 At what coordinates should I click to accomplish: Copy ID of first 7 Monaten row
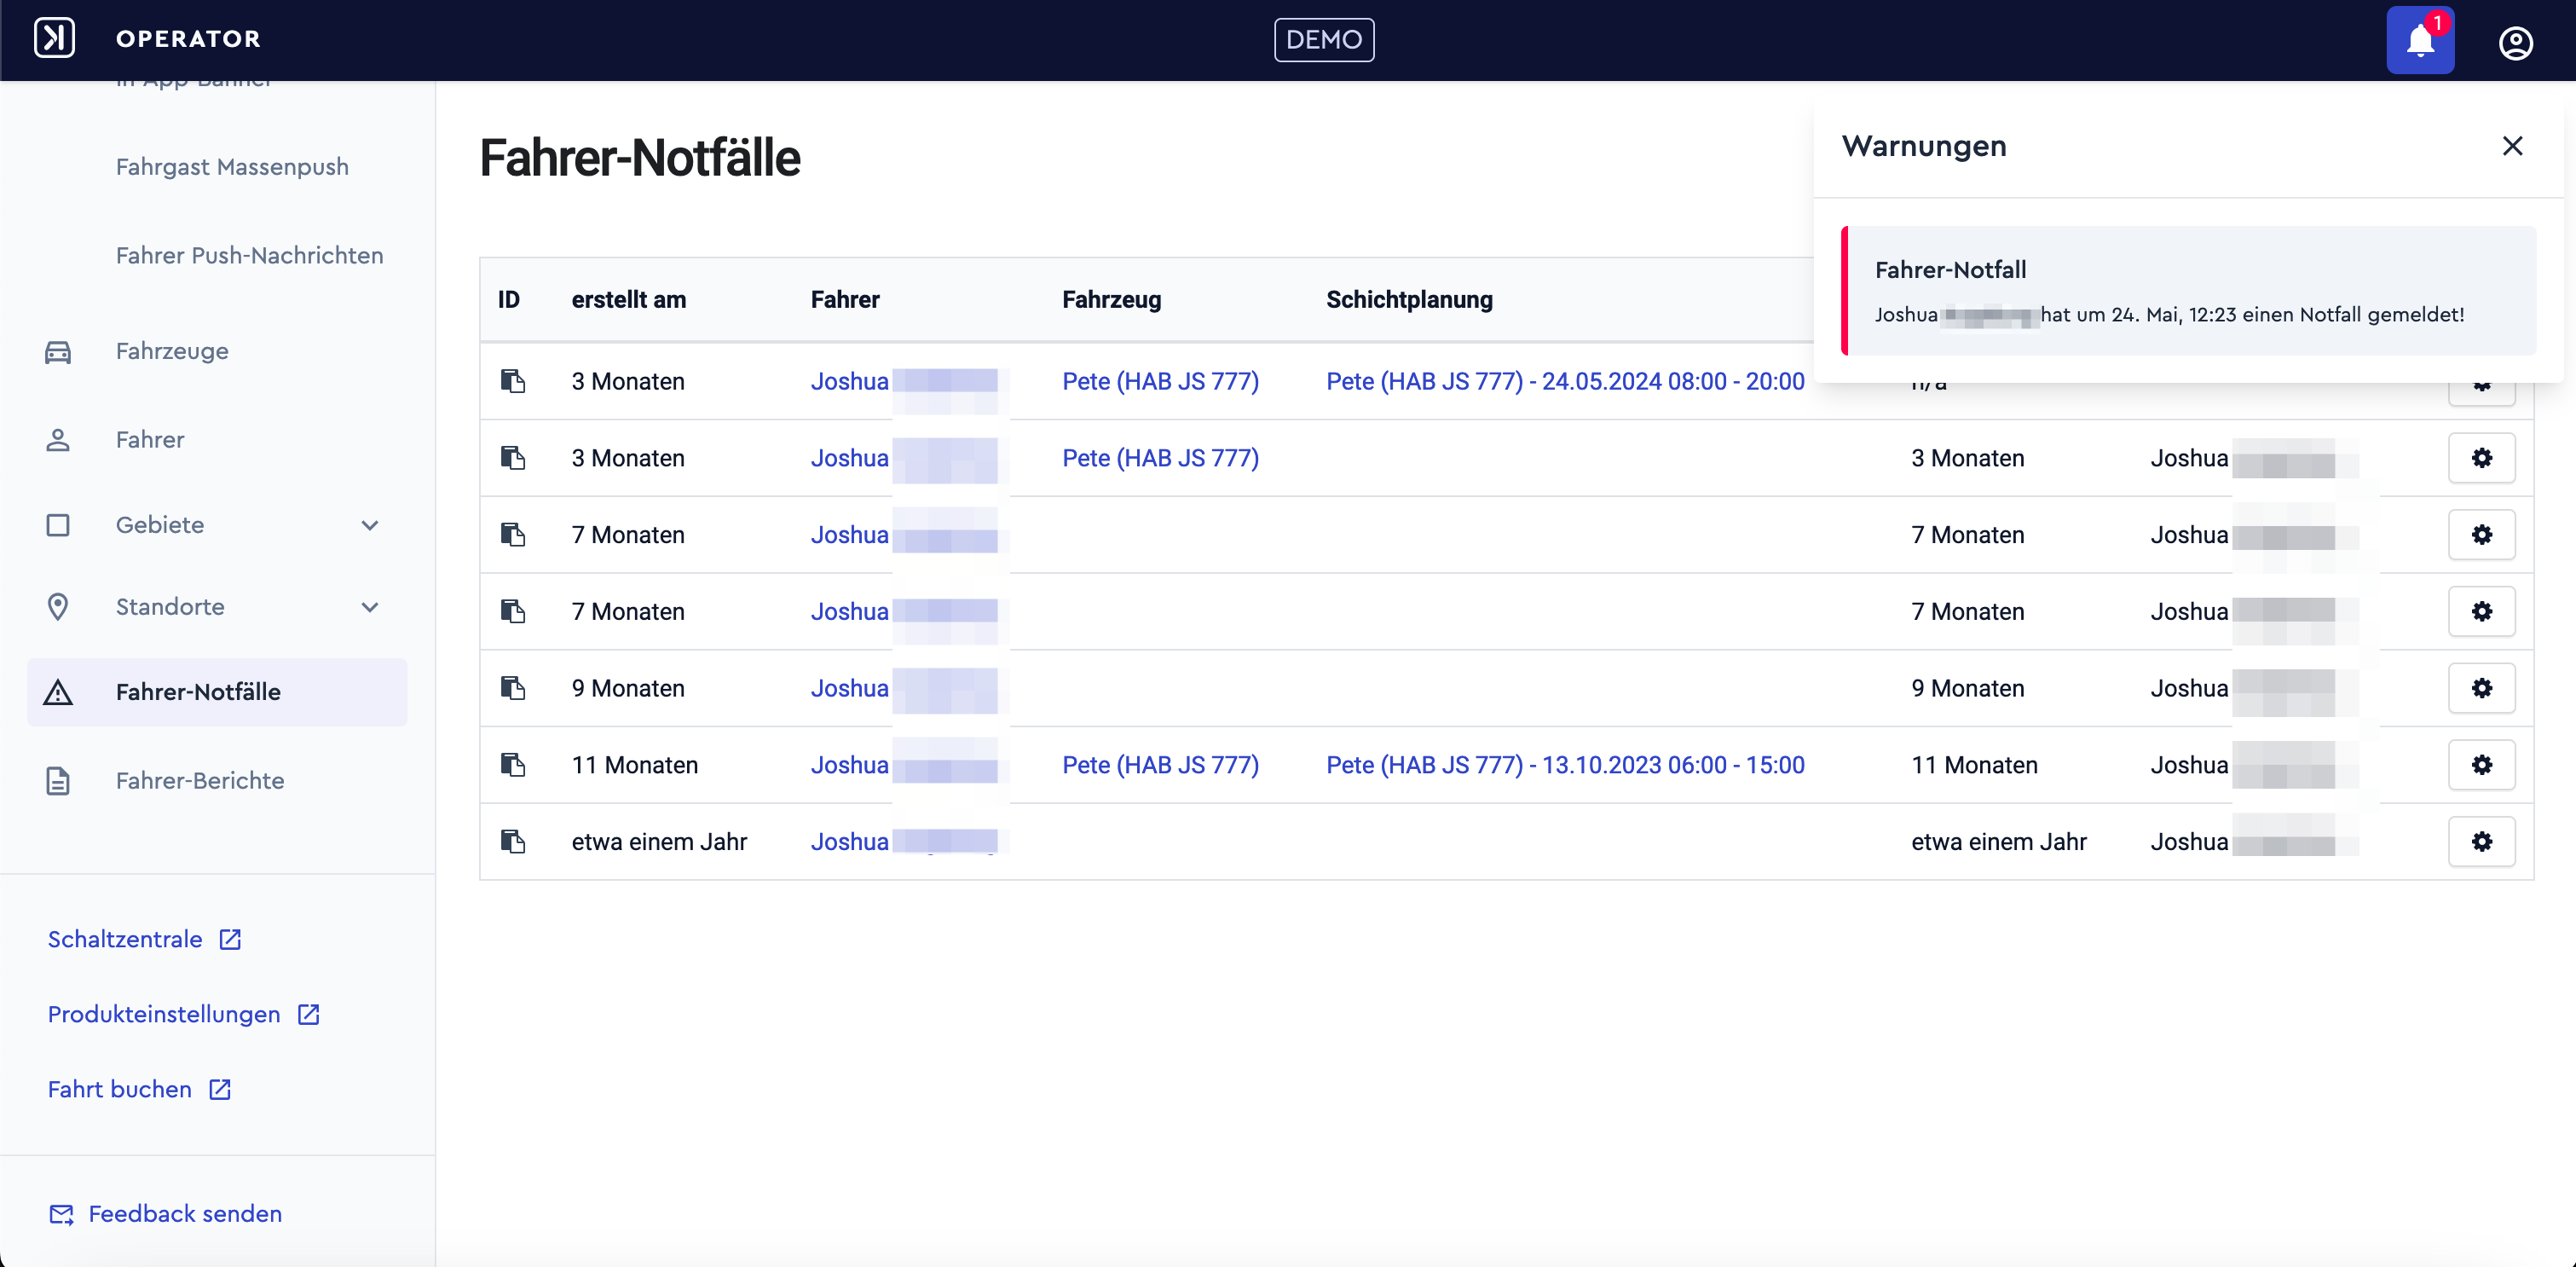coord(513,535)
